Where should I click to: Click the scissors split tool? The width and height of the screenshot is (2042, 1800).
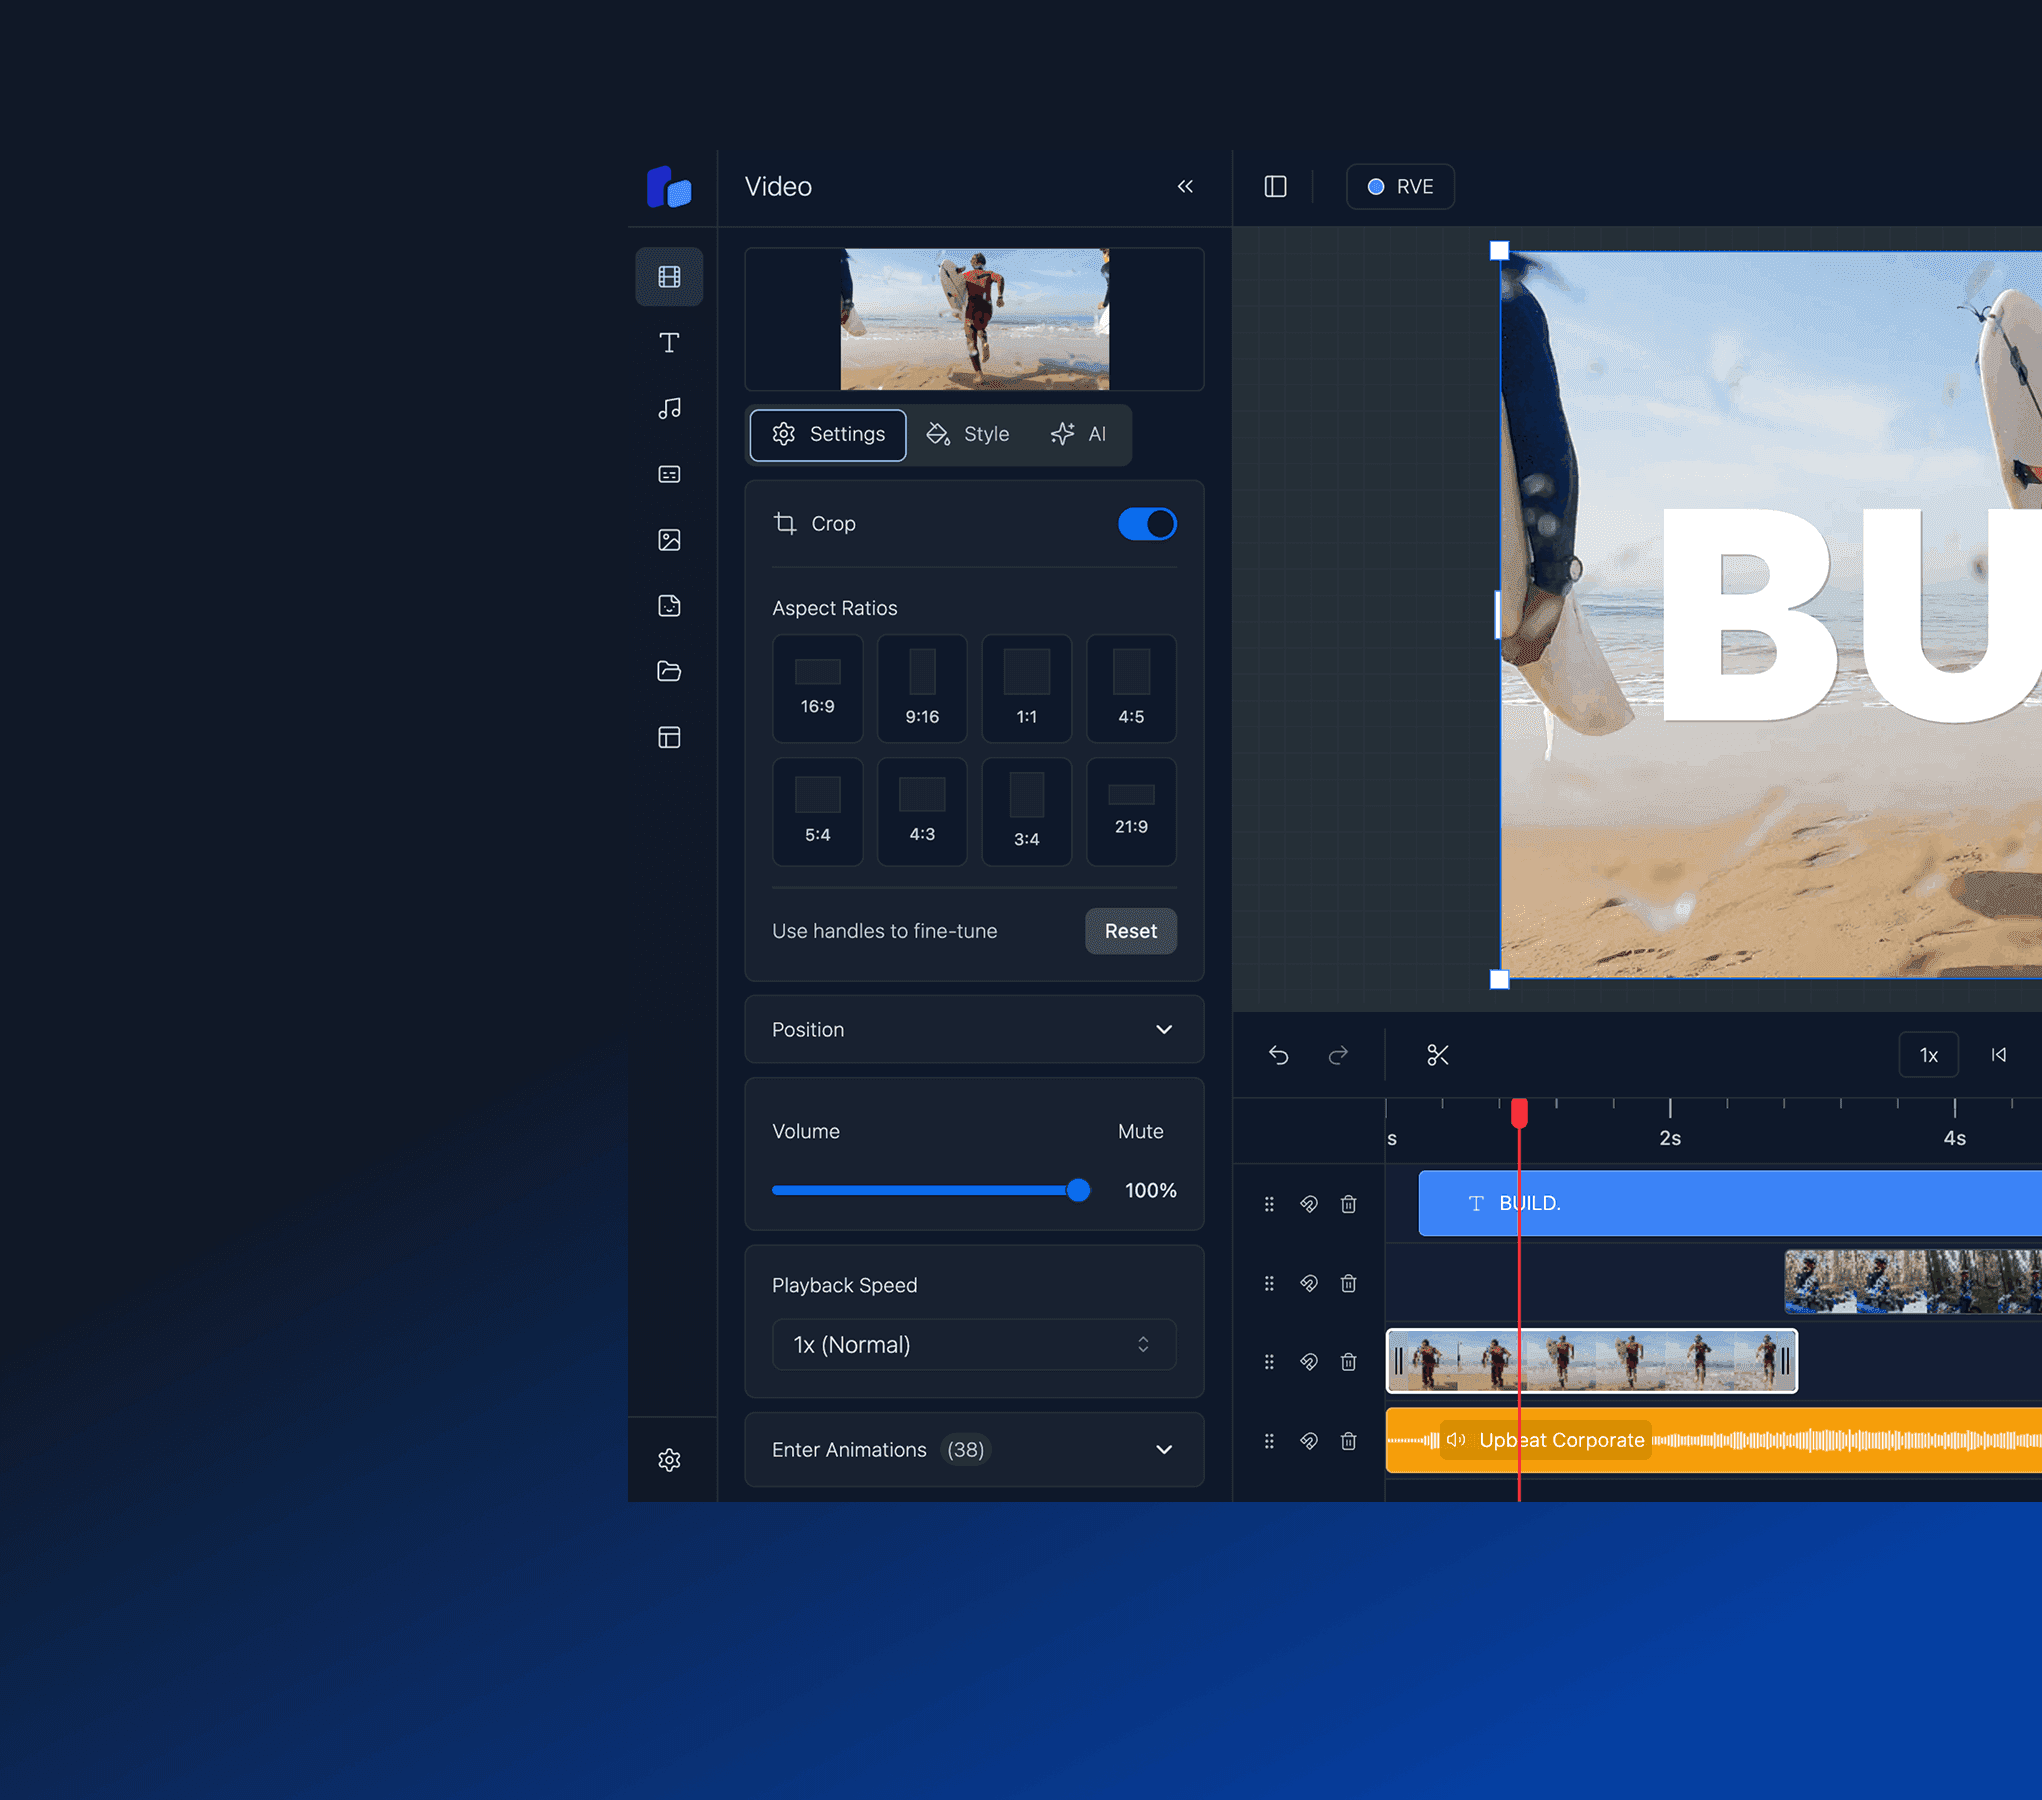[x=1437, y=1055]
